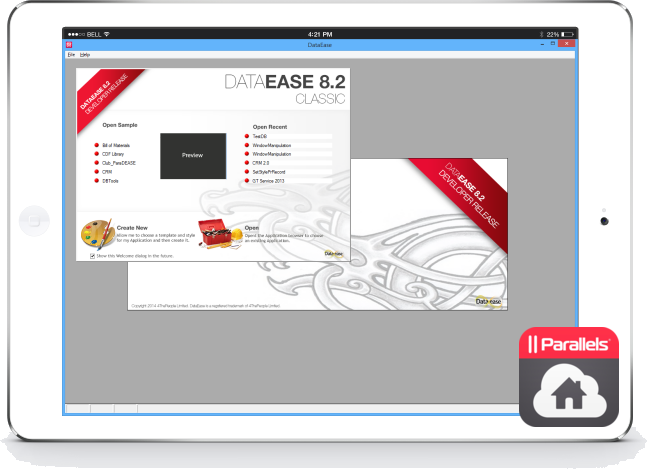Untick Show this Welcome dialog in the future
647x469 pixels.
pyautogui.click(x=92, y=256)
